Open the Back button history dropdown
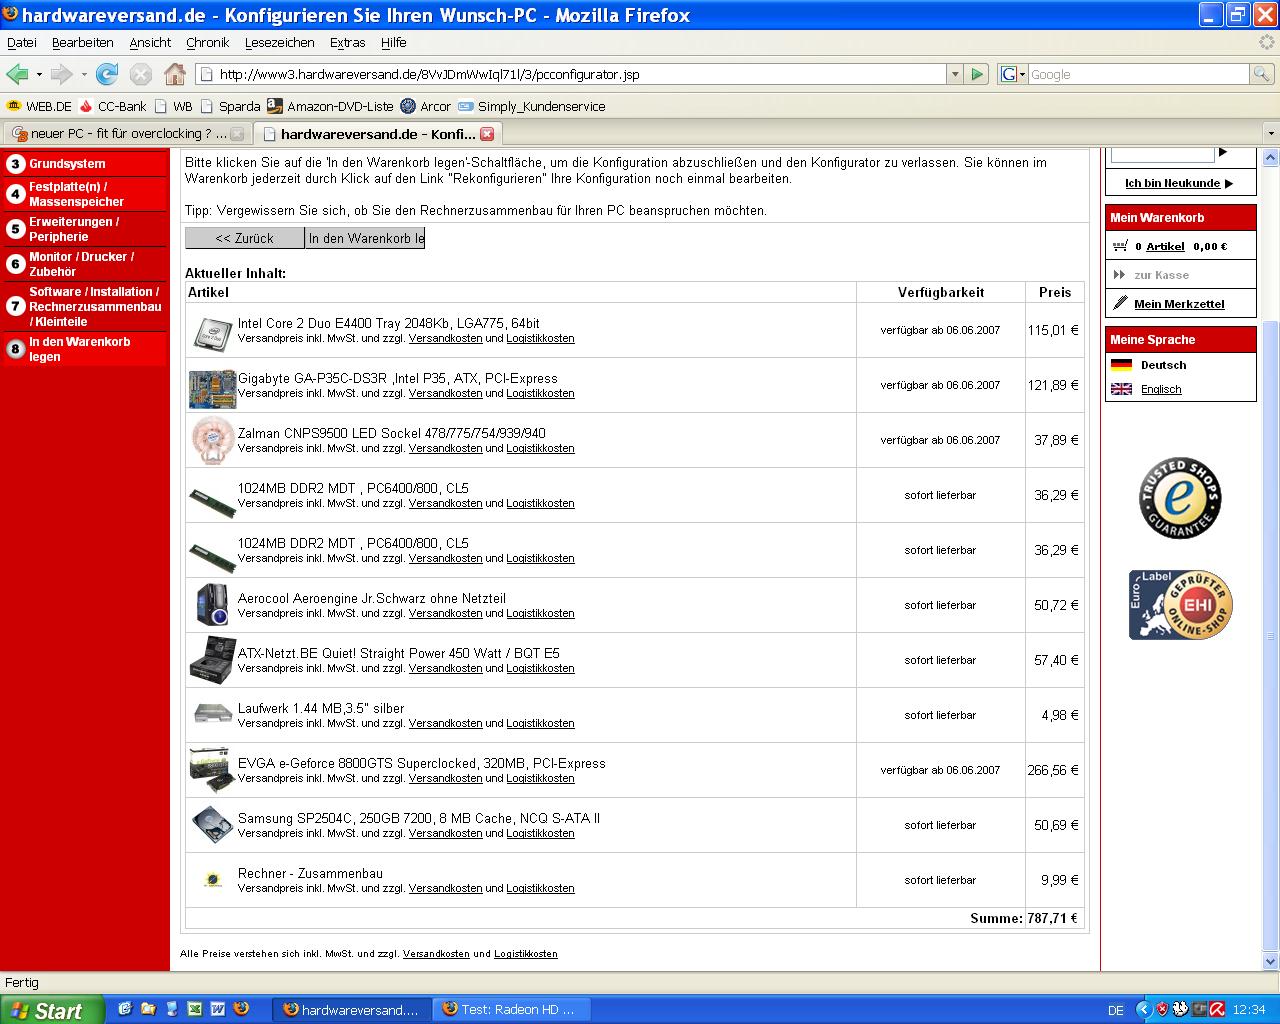1280x1024 pixels. point(39,74)
